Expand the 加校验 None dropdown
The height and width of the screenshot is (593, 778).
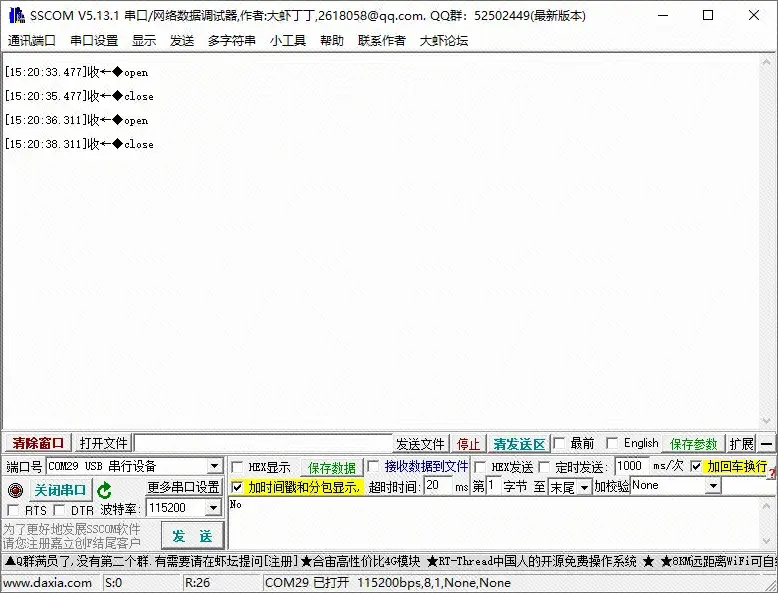[x=713, y=486]
